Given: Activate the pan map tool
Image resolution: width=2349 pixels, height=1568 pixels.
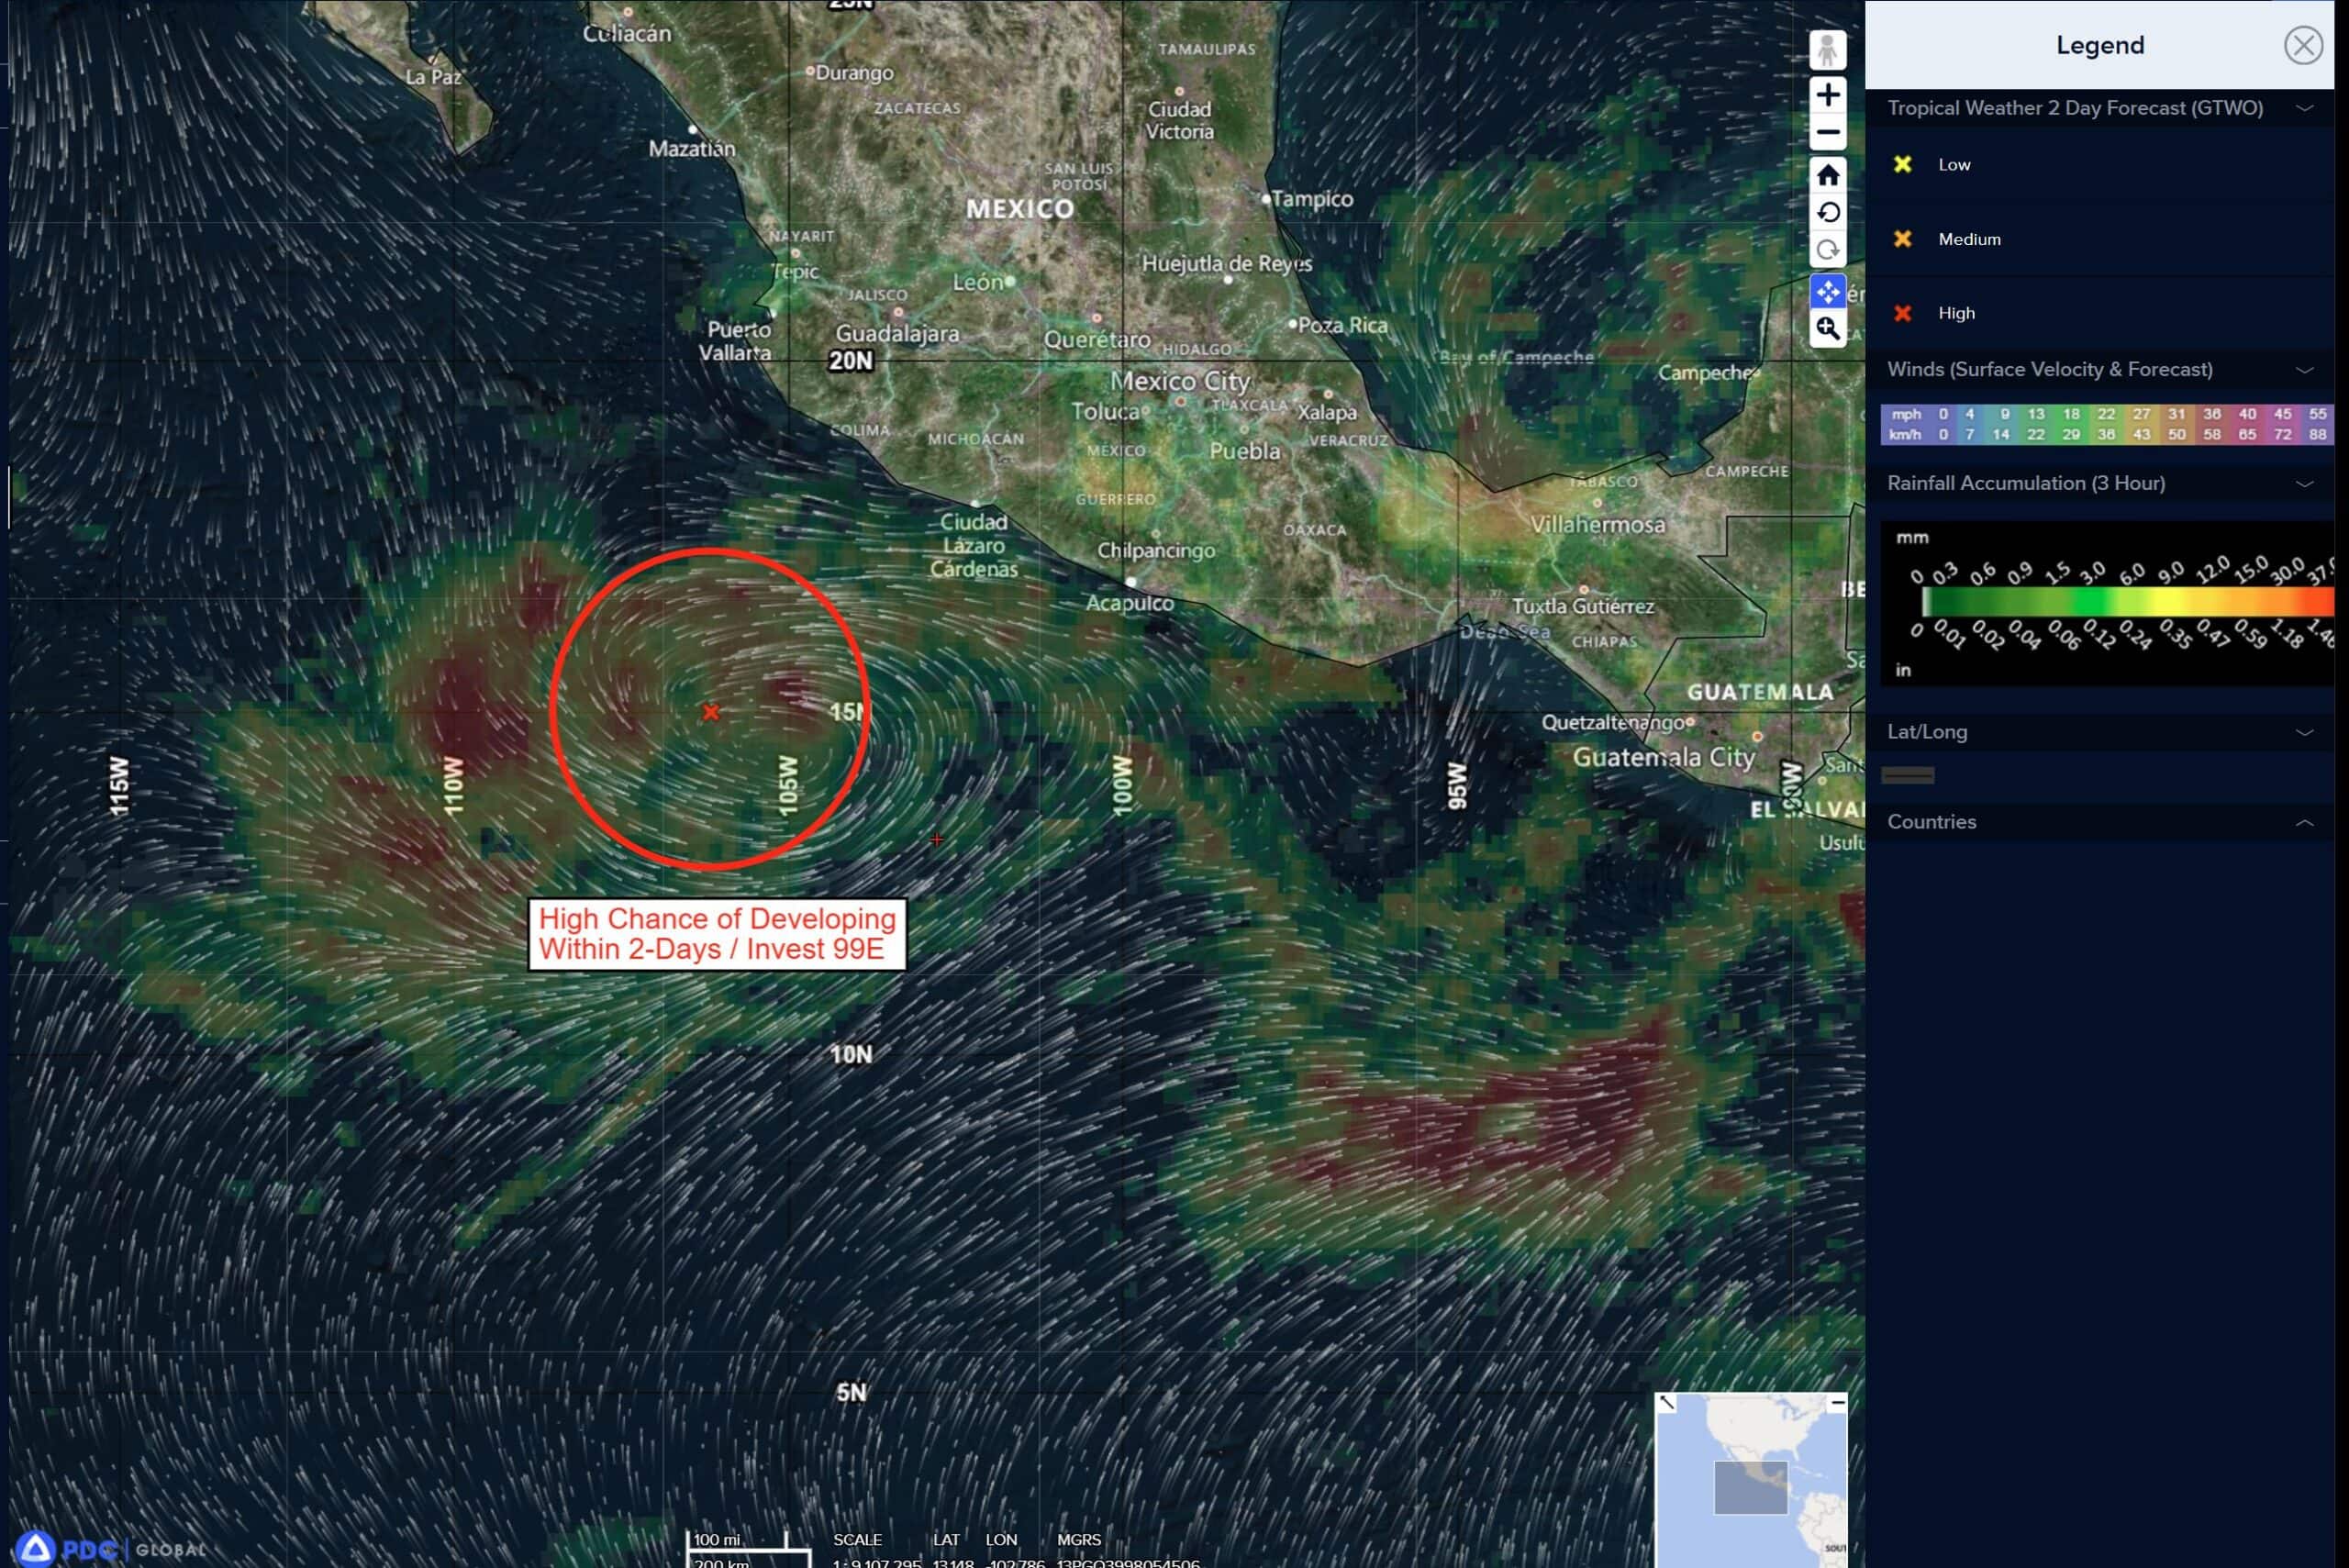Looking at the screenshot, I should [1827, 292].
